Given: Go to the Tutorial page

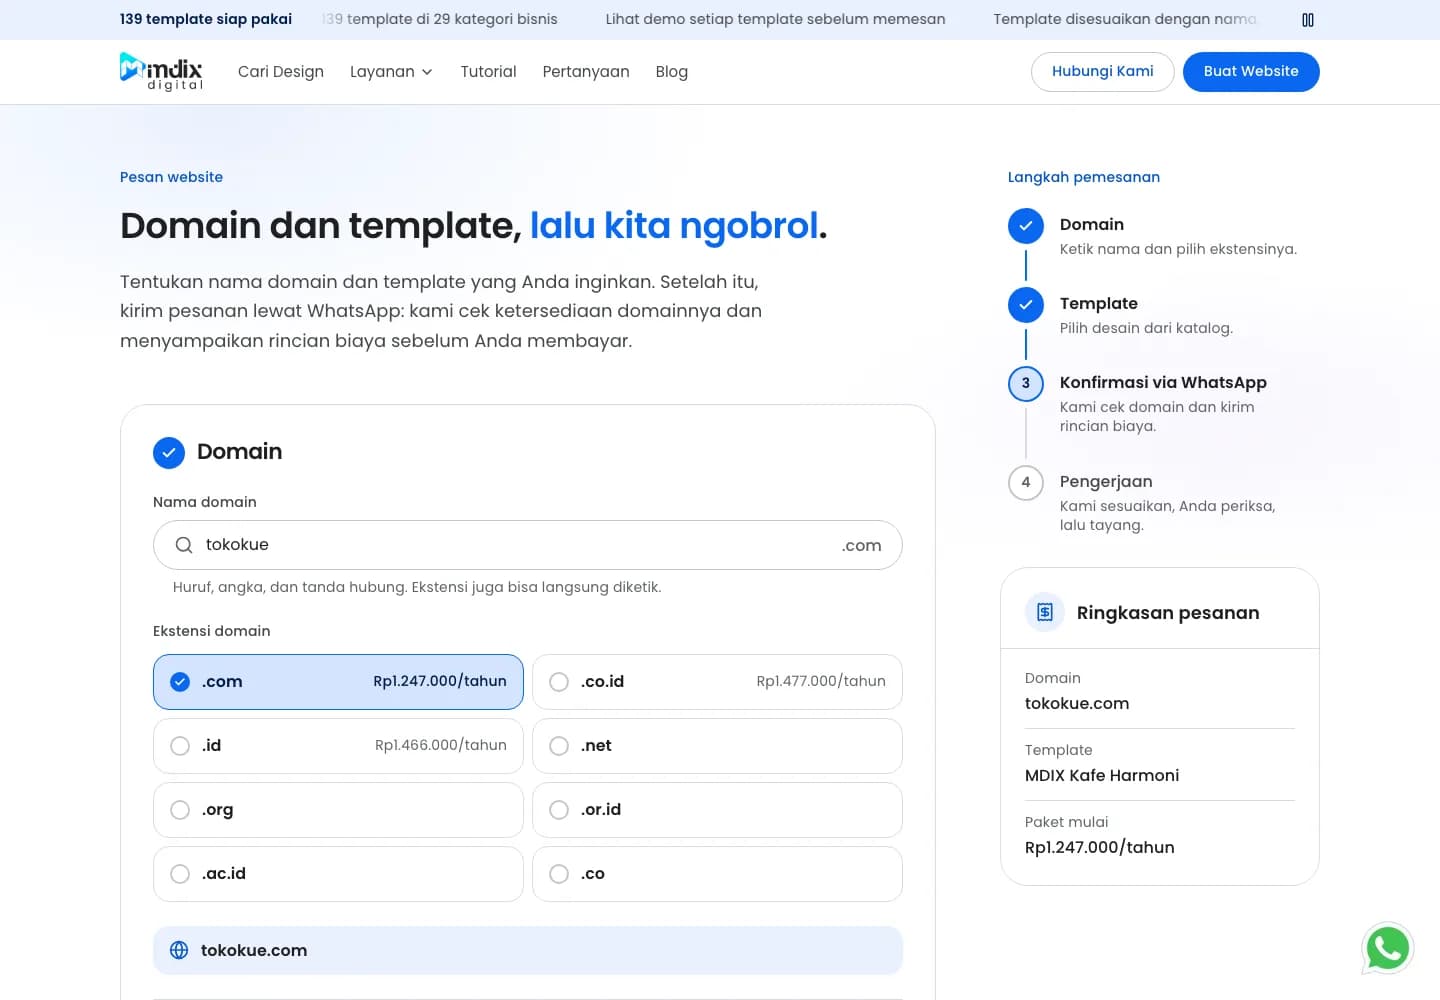Looking at the screenshot, I should point(488,72).
